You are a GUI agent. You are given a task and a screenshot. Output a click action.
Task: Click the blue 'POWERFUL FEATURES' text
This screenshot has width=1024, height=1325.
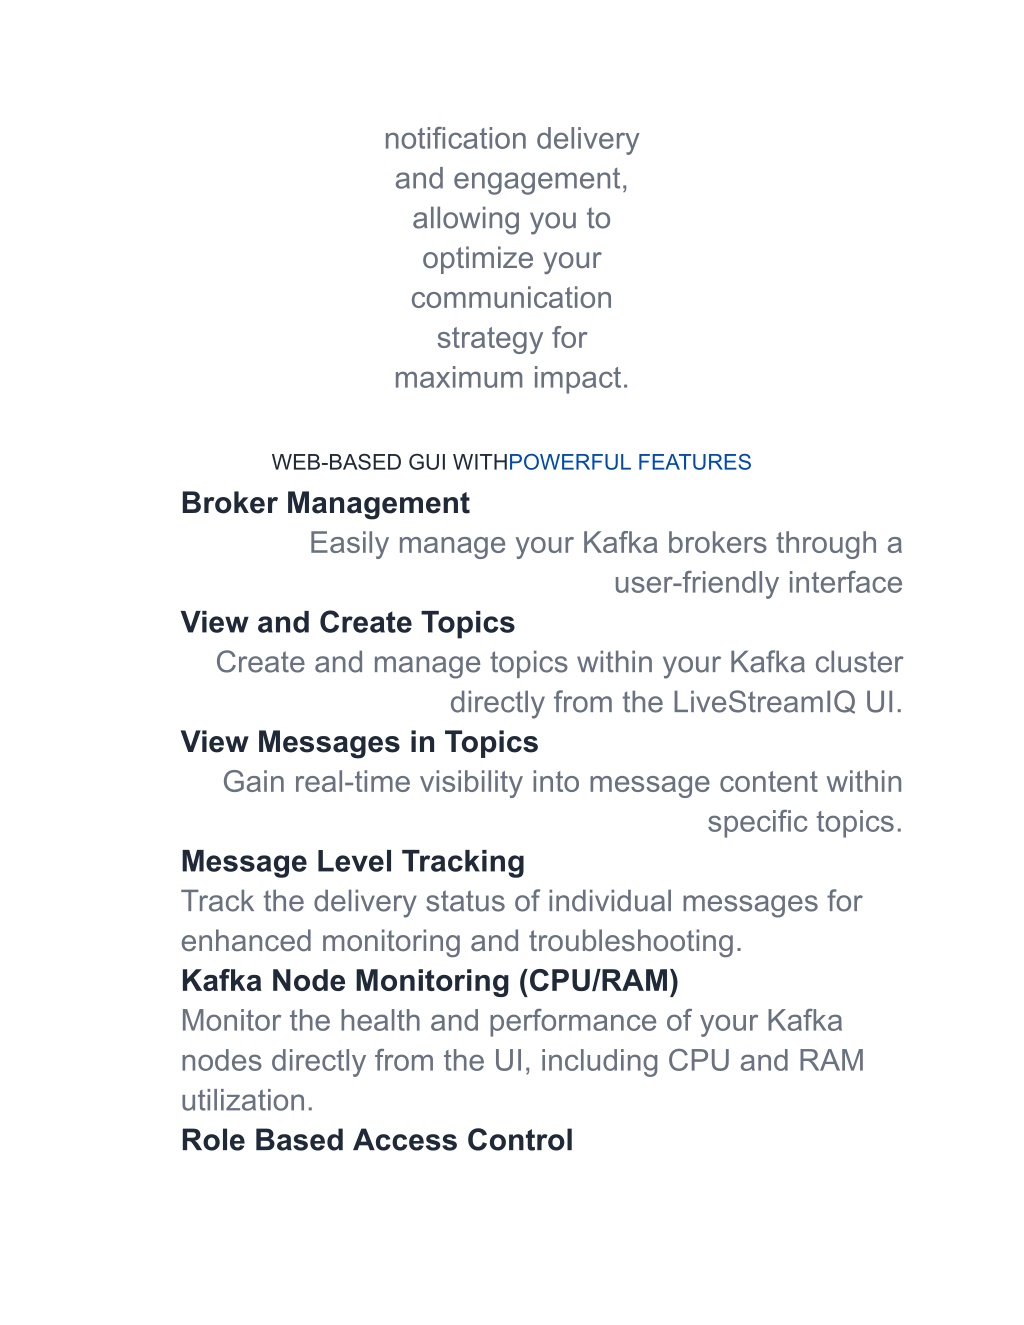pos(629,462)
